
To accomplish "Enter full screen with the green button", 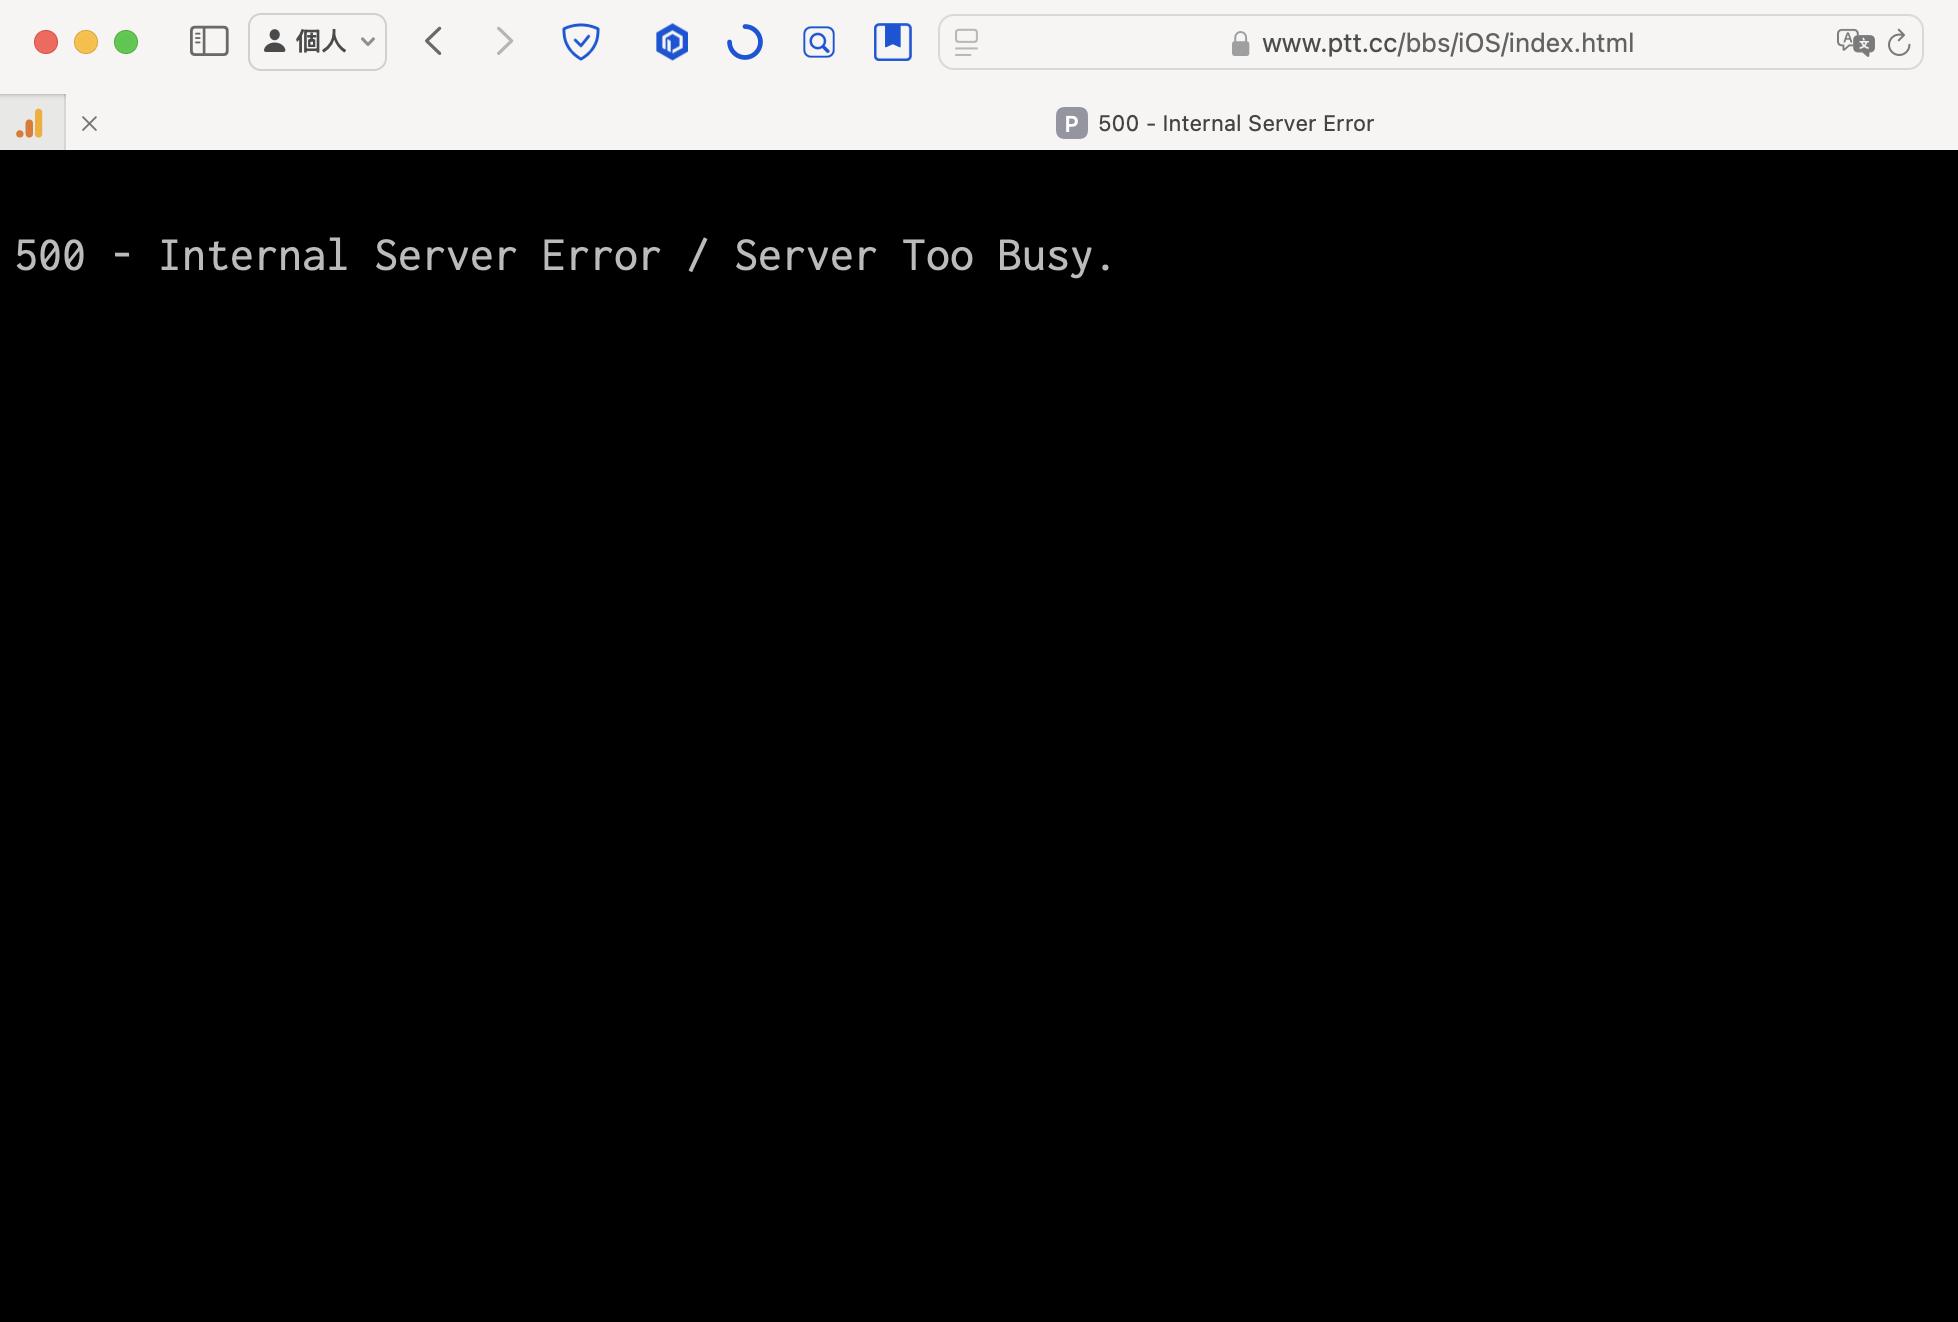I will [126, 42].
